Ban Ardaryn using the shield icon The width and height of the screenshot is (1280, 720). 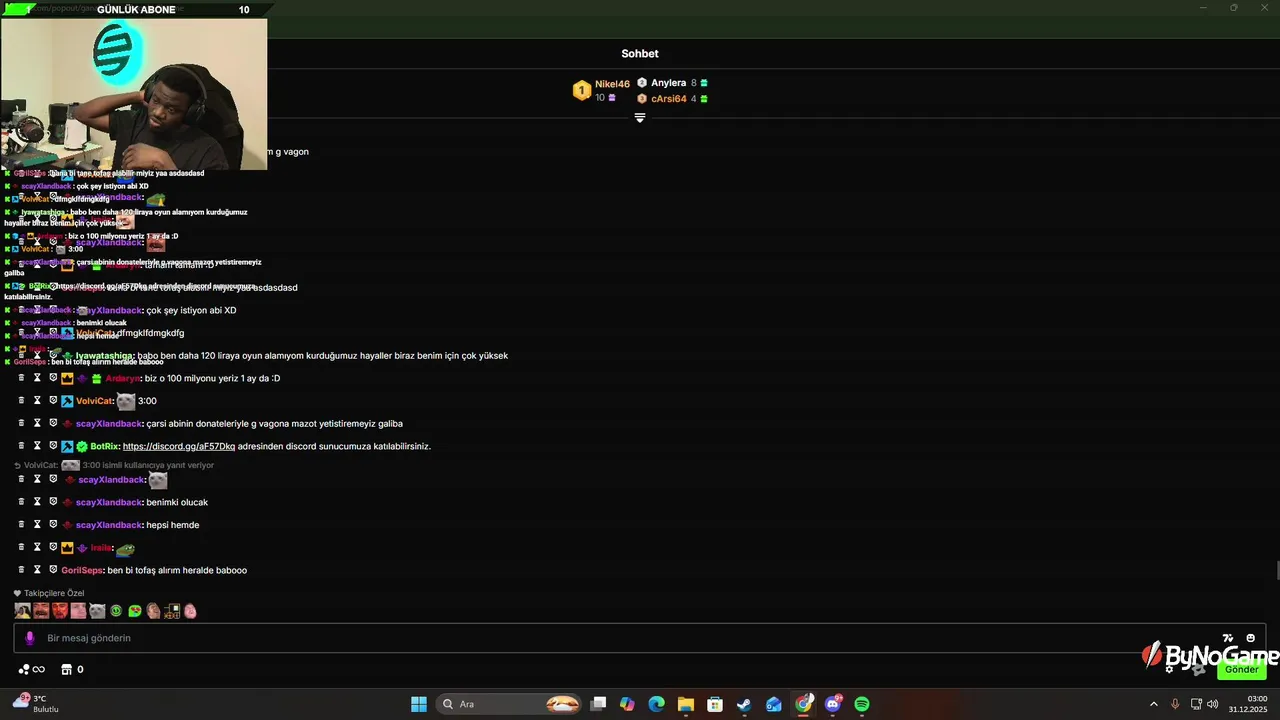[53, 378]
